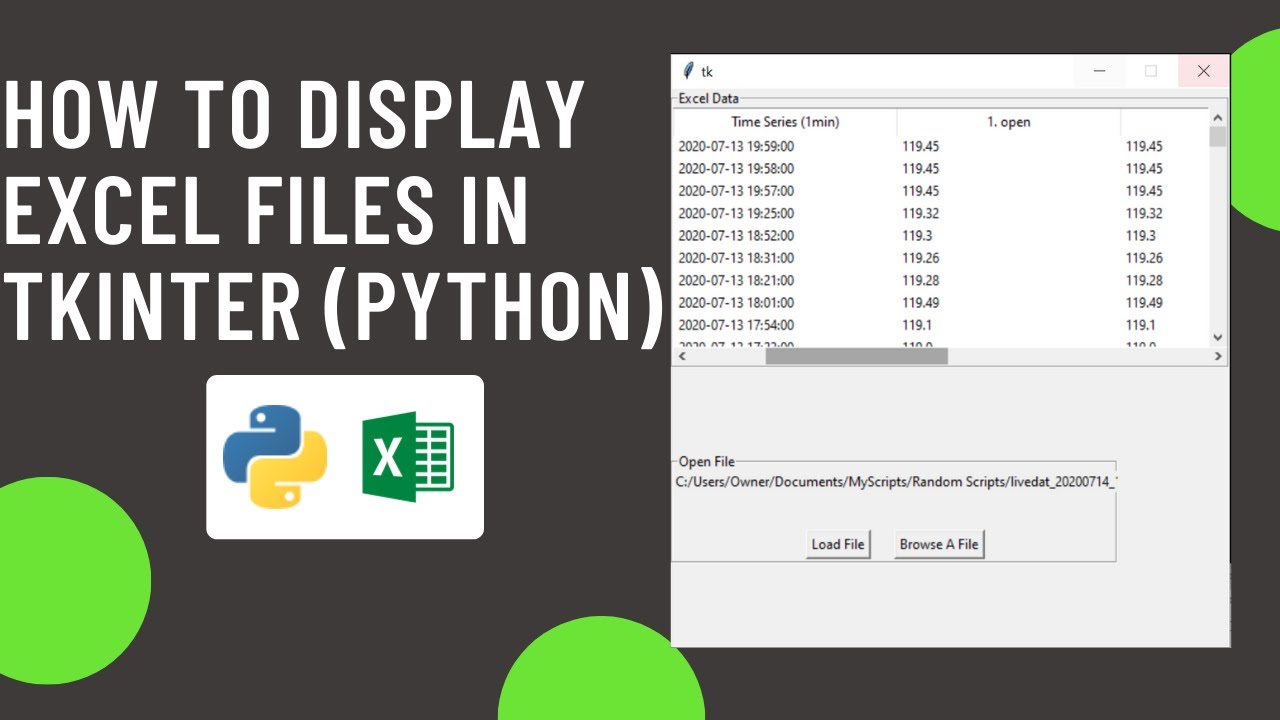This screenshot has width=1280, height=720.
Task: Click the file path label under Open File
Action: tap(895, 482)
